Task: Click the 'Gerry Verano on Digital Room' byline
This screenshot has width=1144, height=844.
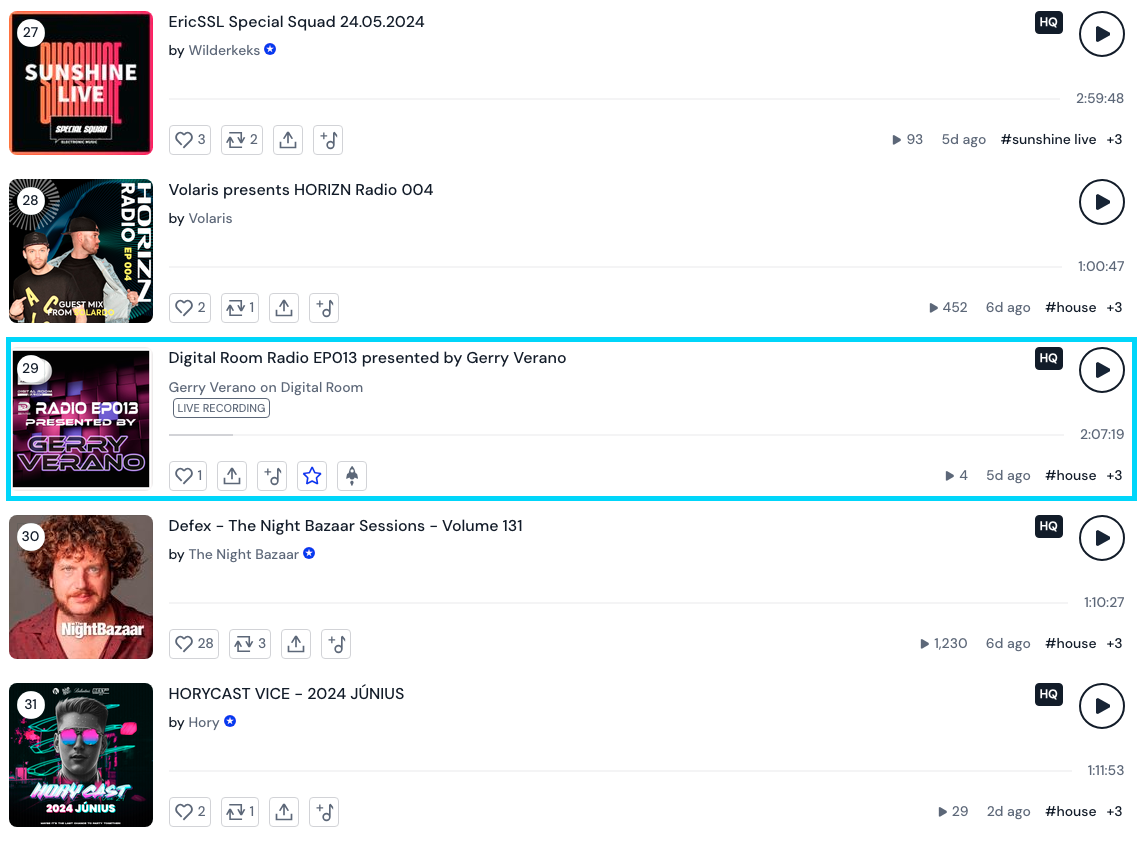Action: (x=266, y=387)
